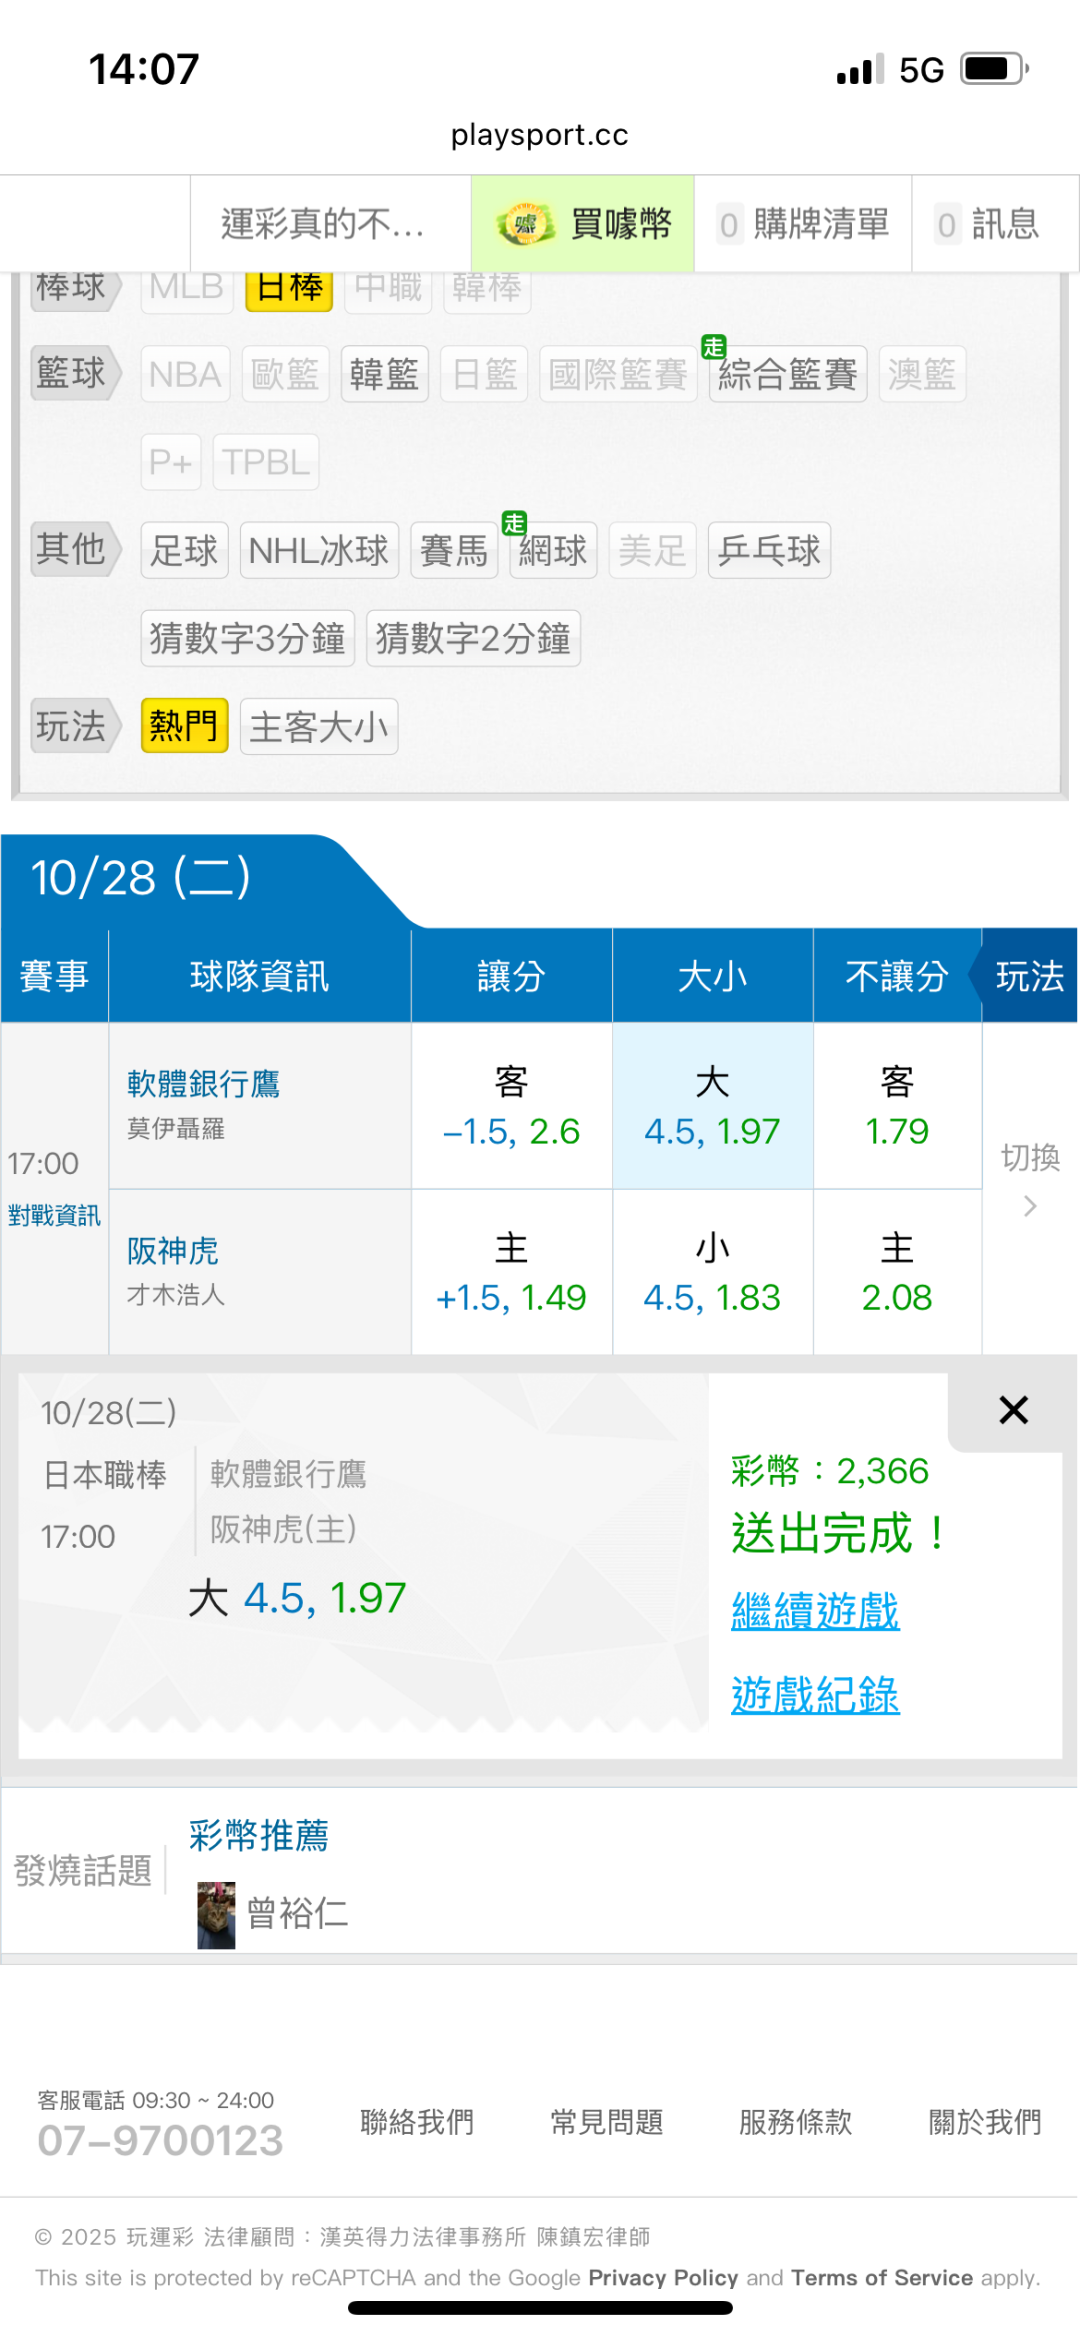Toggle the 熱門 play-type filter

click(x=184, y=726)
